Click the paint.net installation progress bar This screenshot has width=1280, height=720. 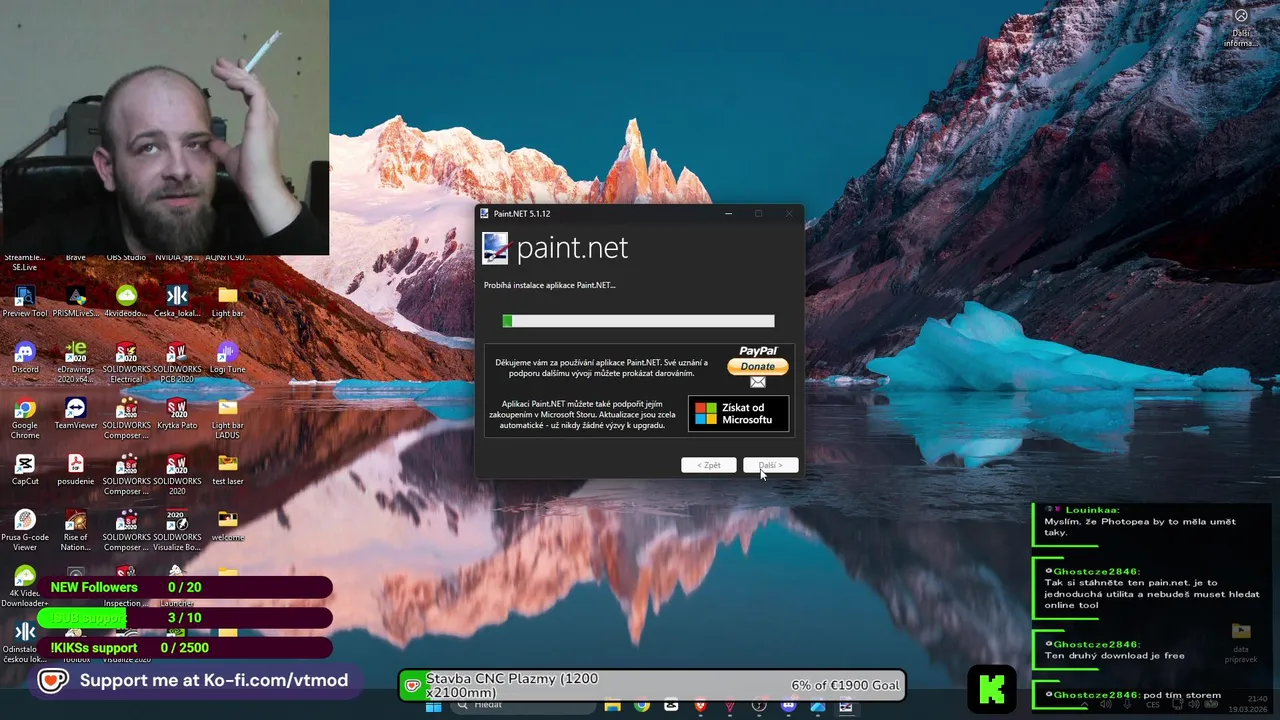pyautogui.click(x=638, y=321)
